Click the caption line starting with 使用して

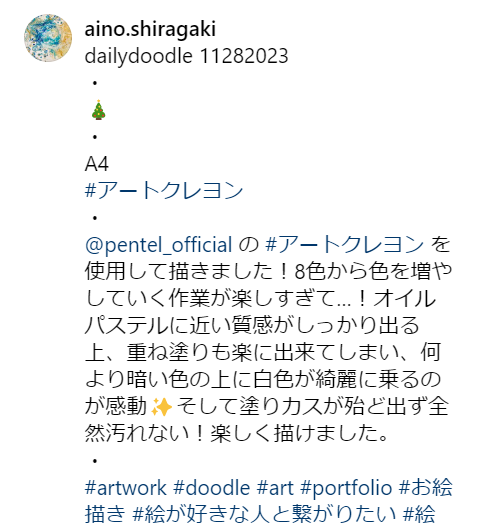click(268, 272)
